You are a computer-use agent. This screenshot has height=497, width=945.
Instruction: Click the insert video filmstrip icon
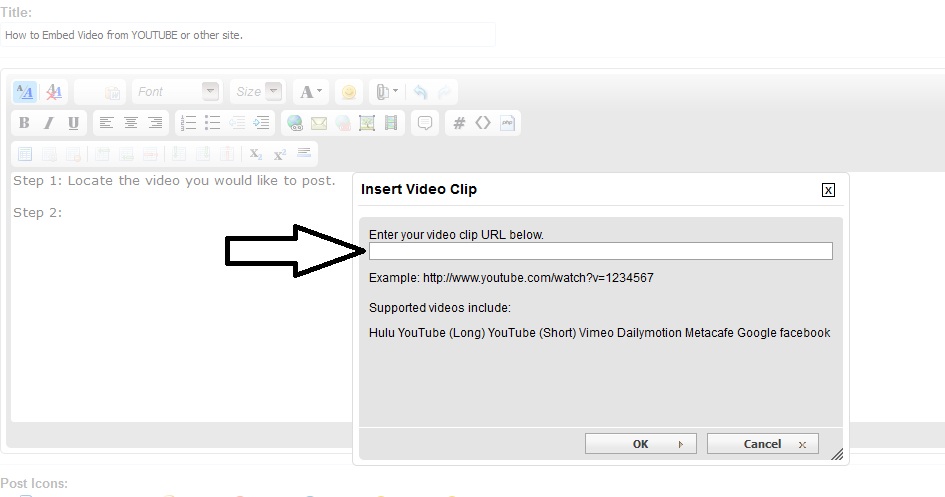391,123
